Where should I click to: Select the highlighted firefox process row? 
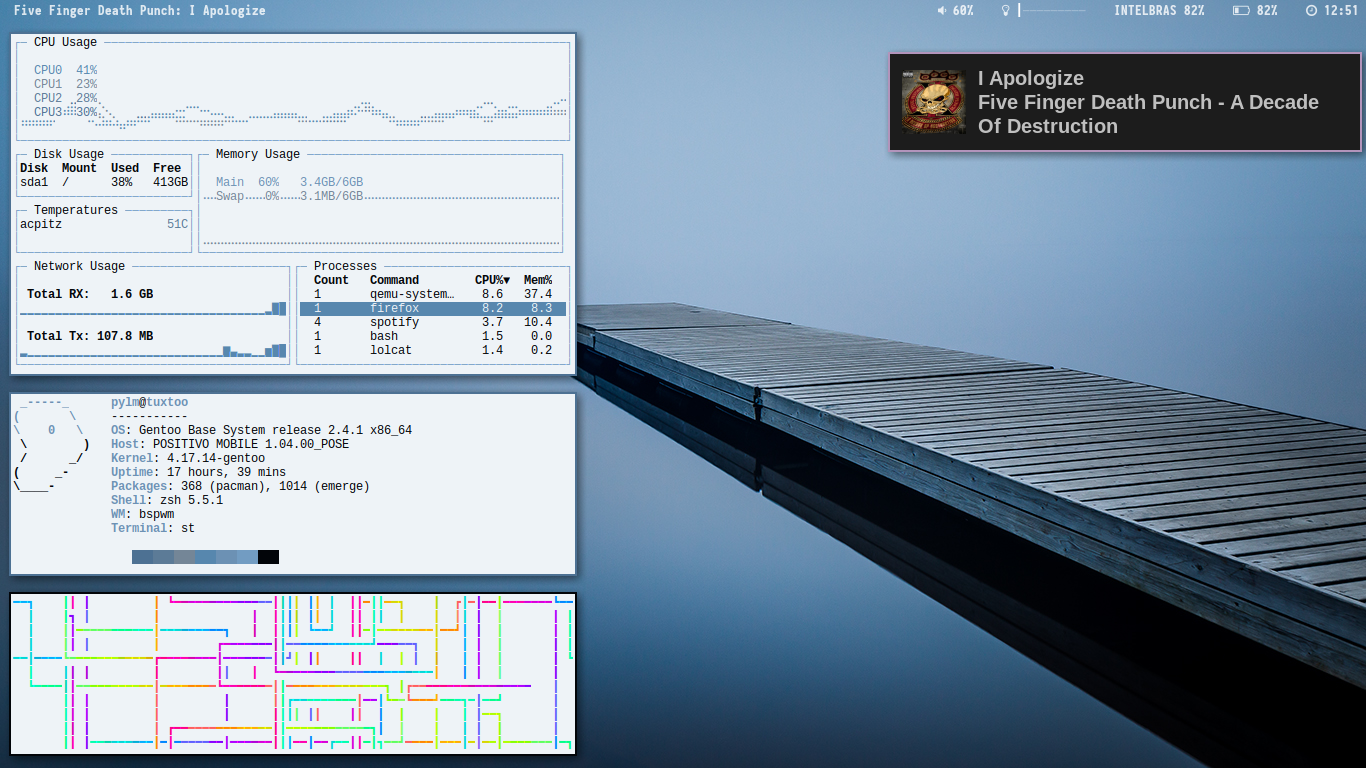point(433,309)
